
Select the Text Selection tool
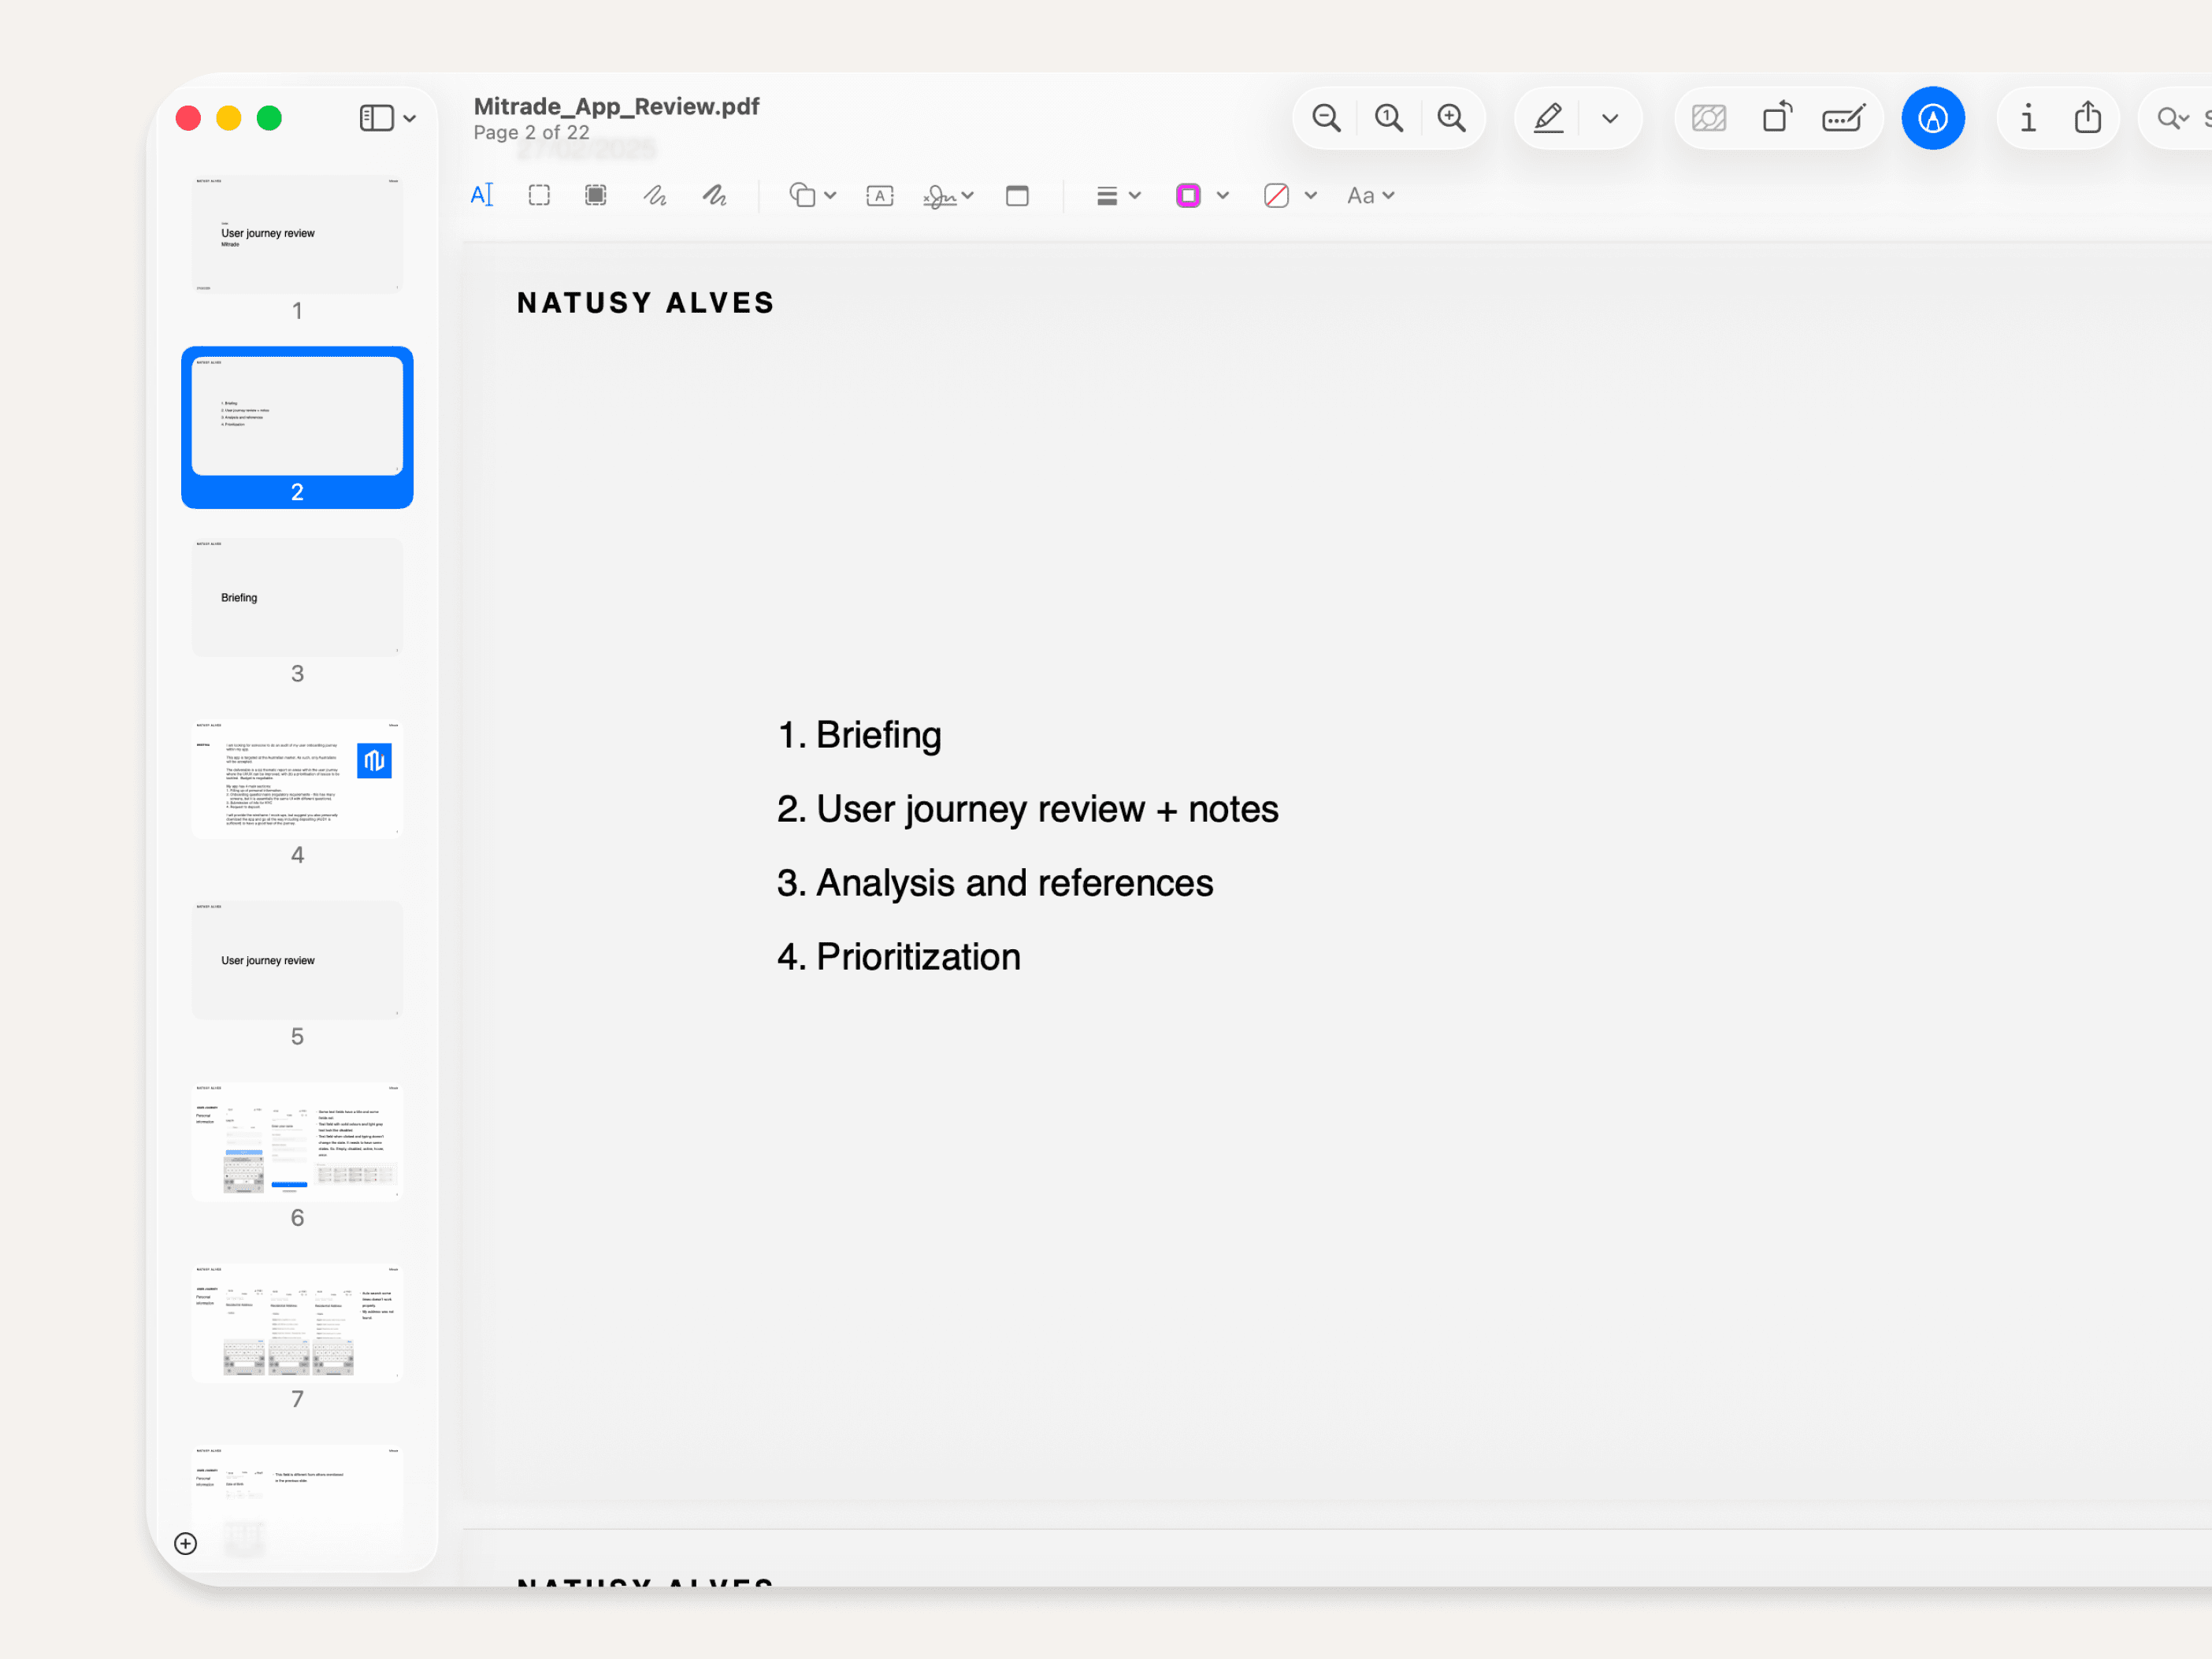(x=481, y=195)
